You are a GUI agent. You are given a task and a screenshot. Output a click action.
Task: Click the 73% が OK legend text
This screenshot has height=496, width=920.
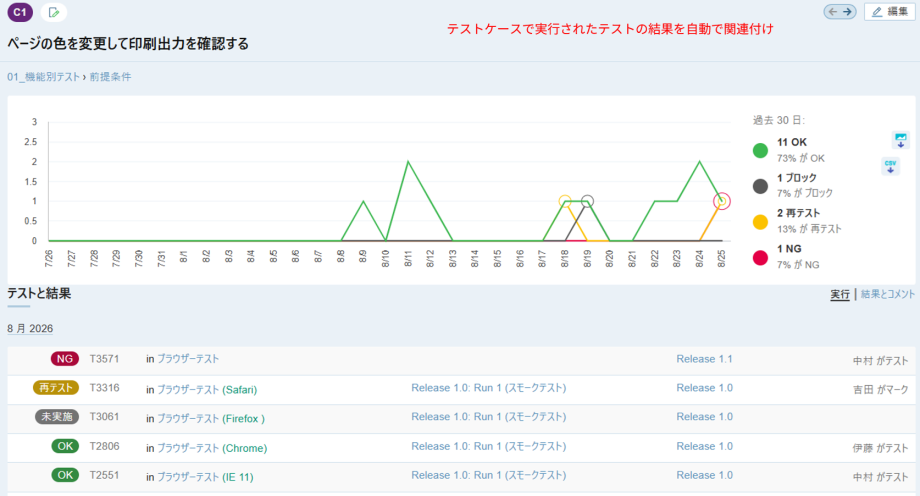coord(800,158)
